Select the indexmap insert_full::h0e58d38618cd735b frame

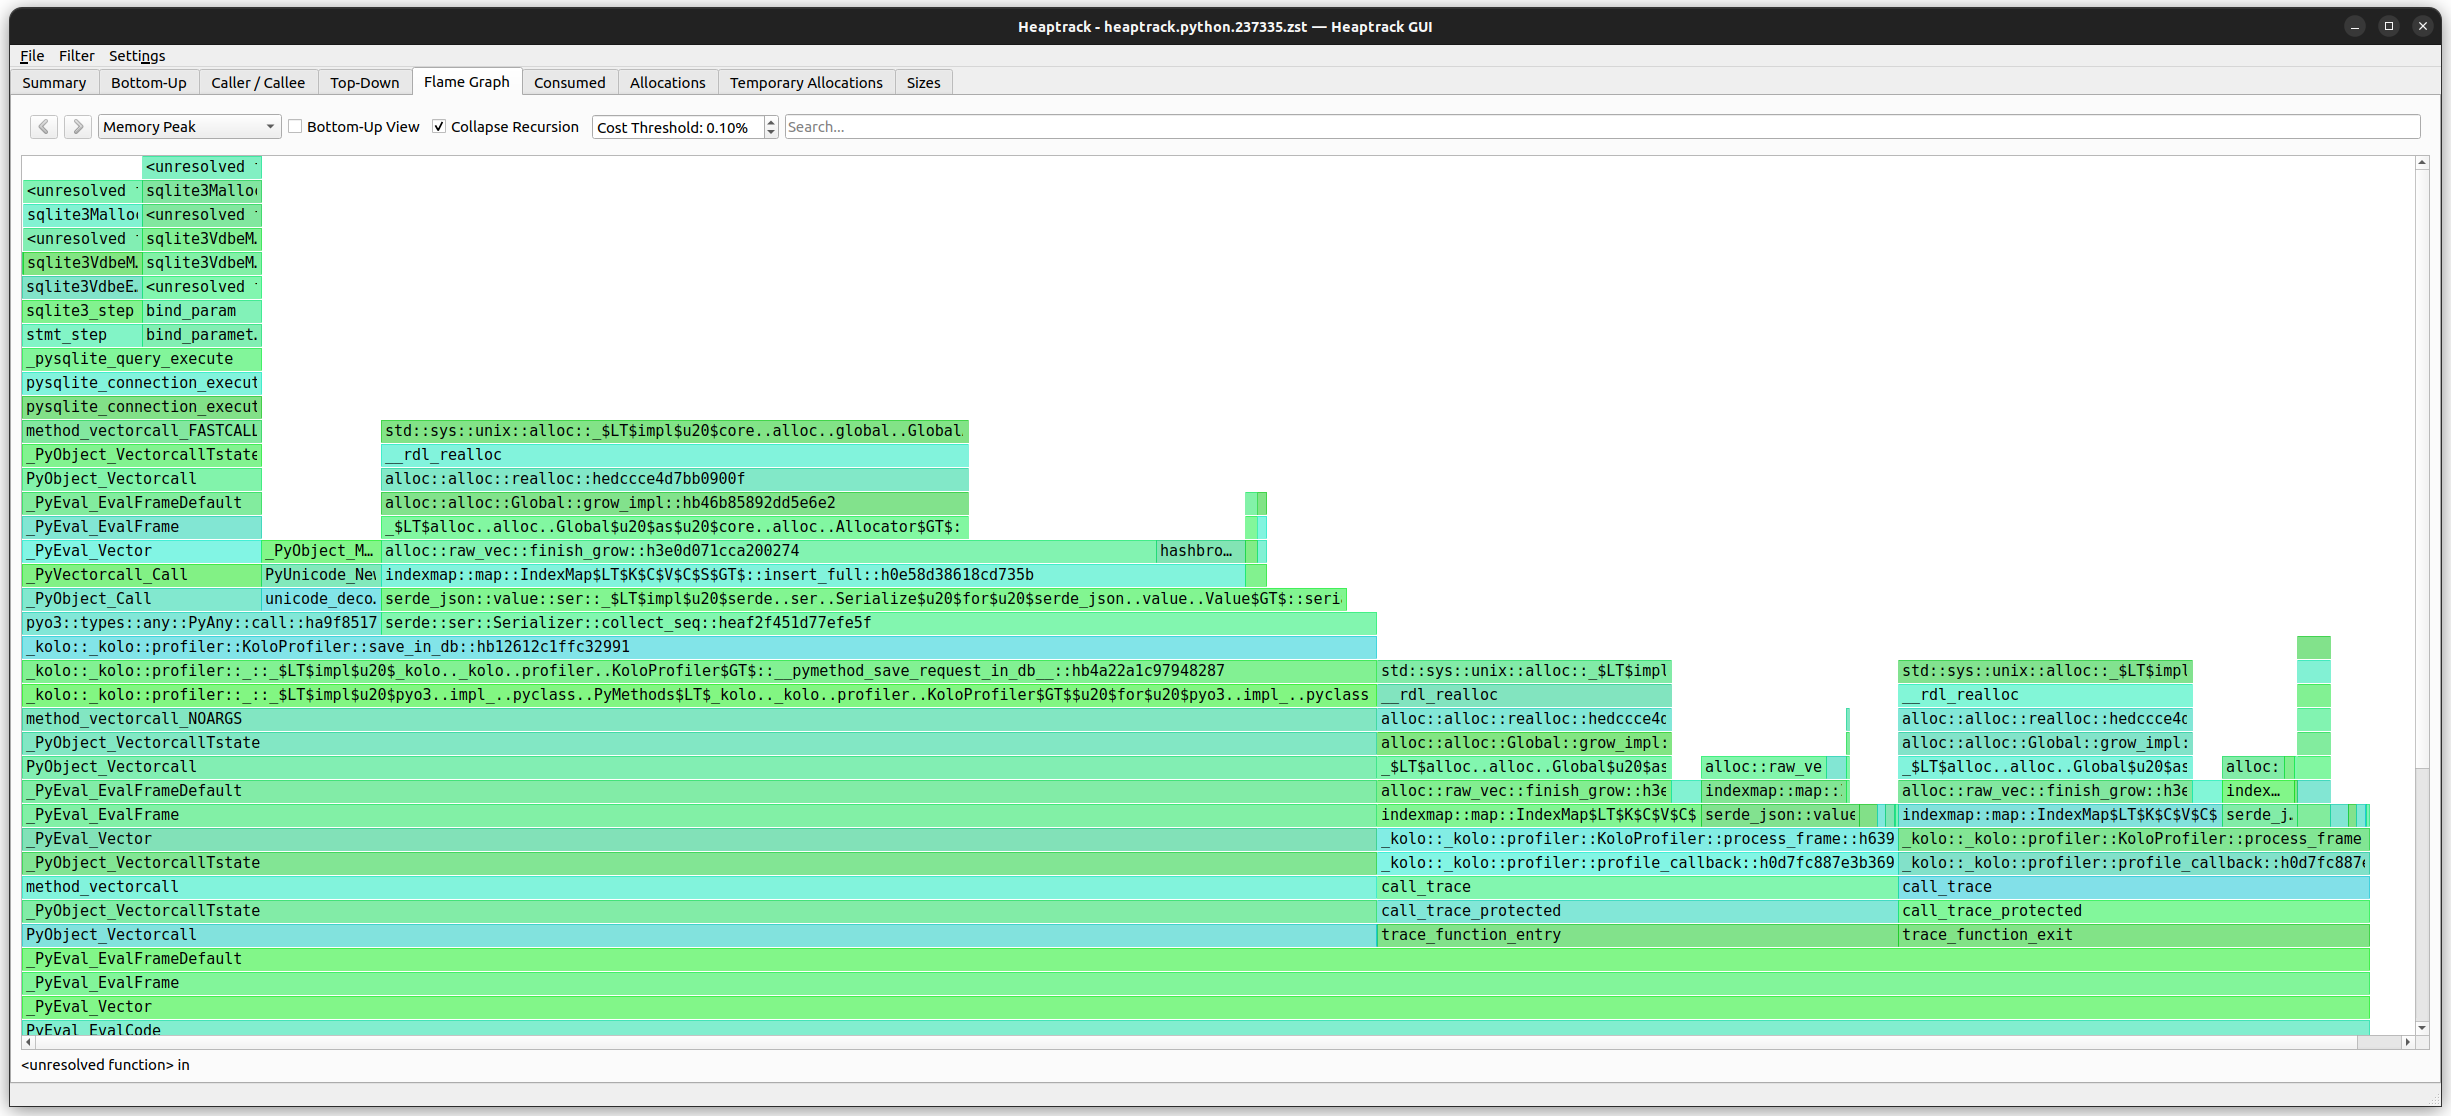[x=813, y=575]
